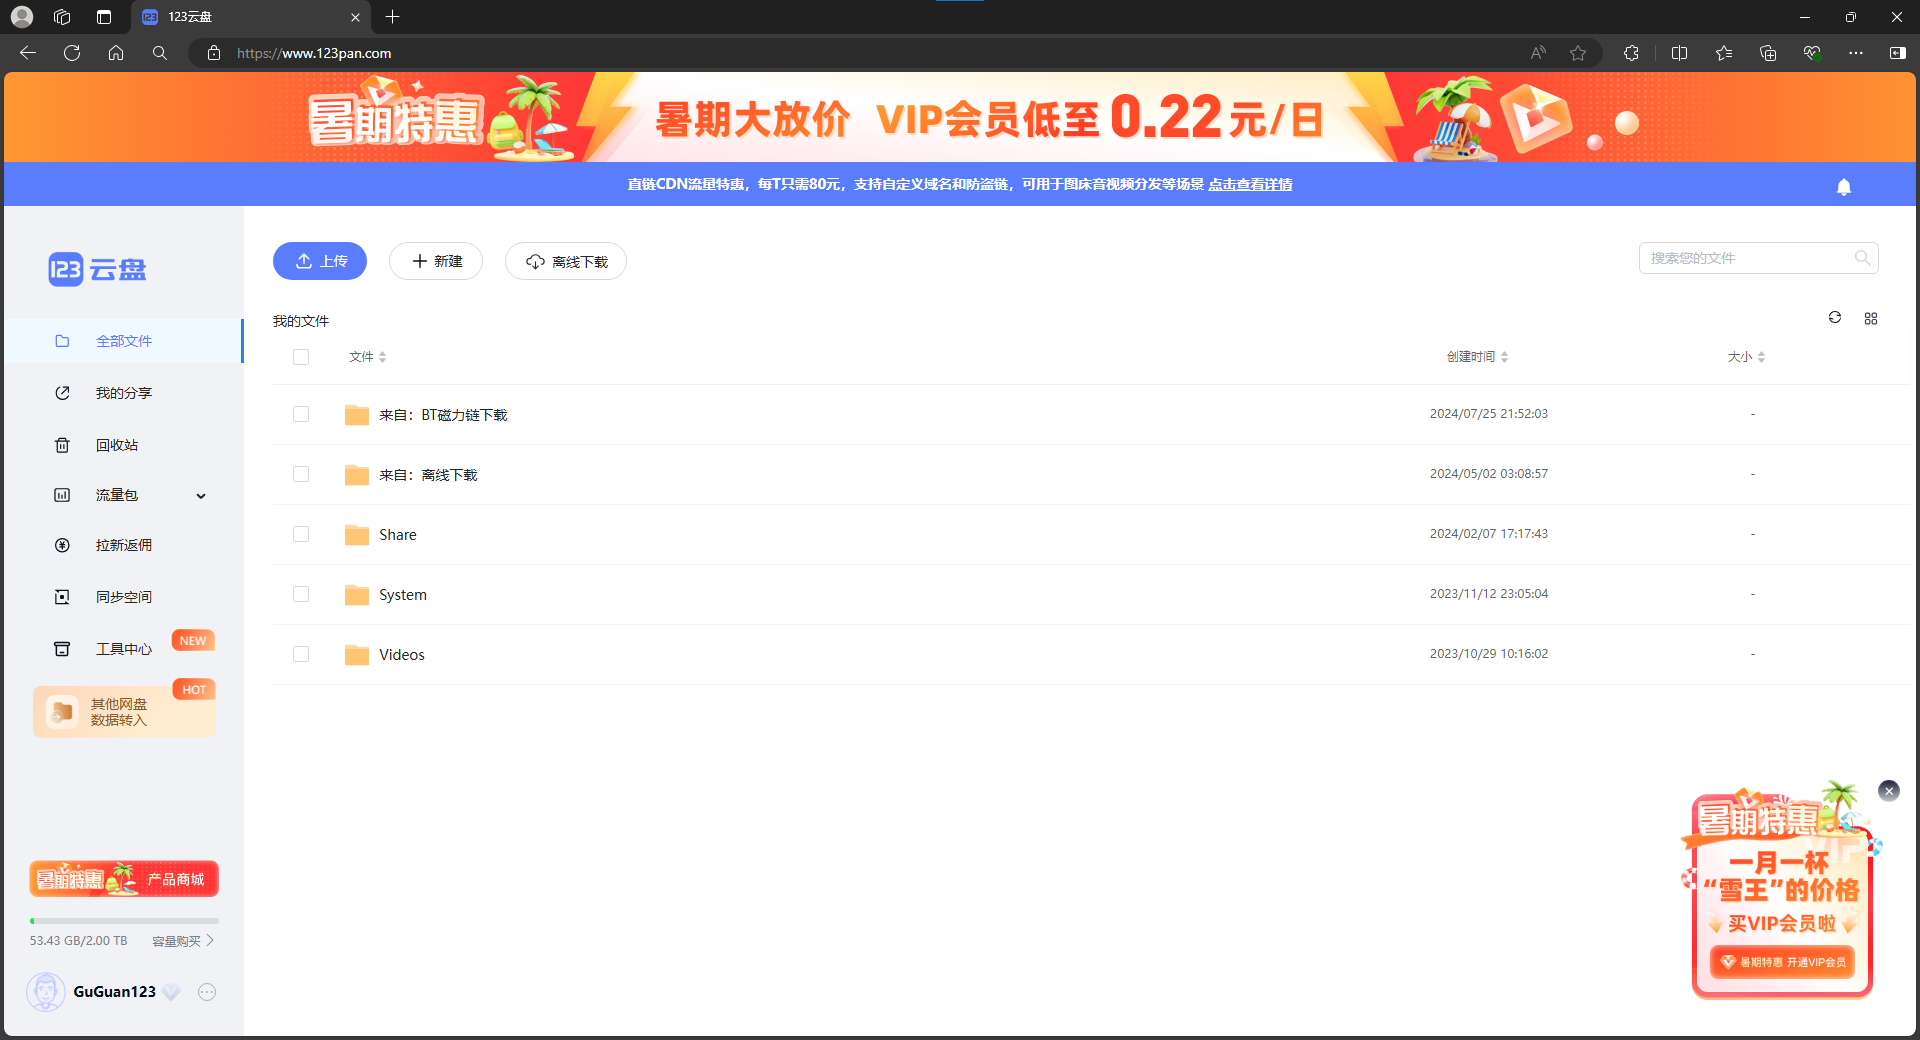Check the box for Share folder
Viewport: 1920px width, 1040px height.
[301, 534]
